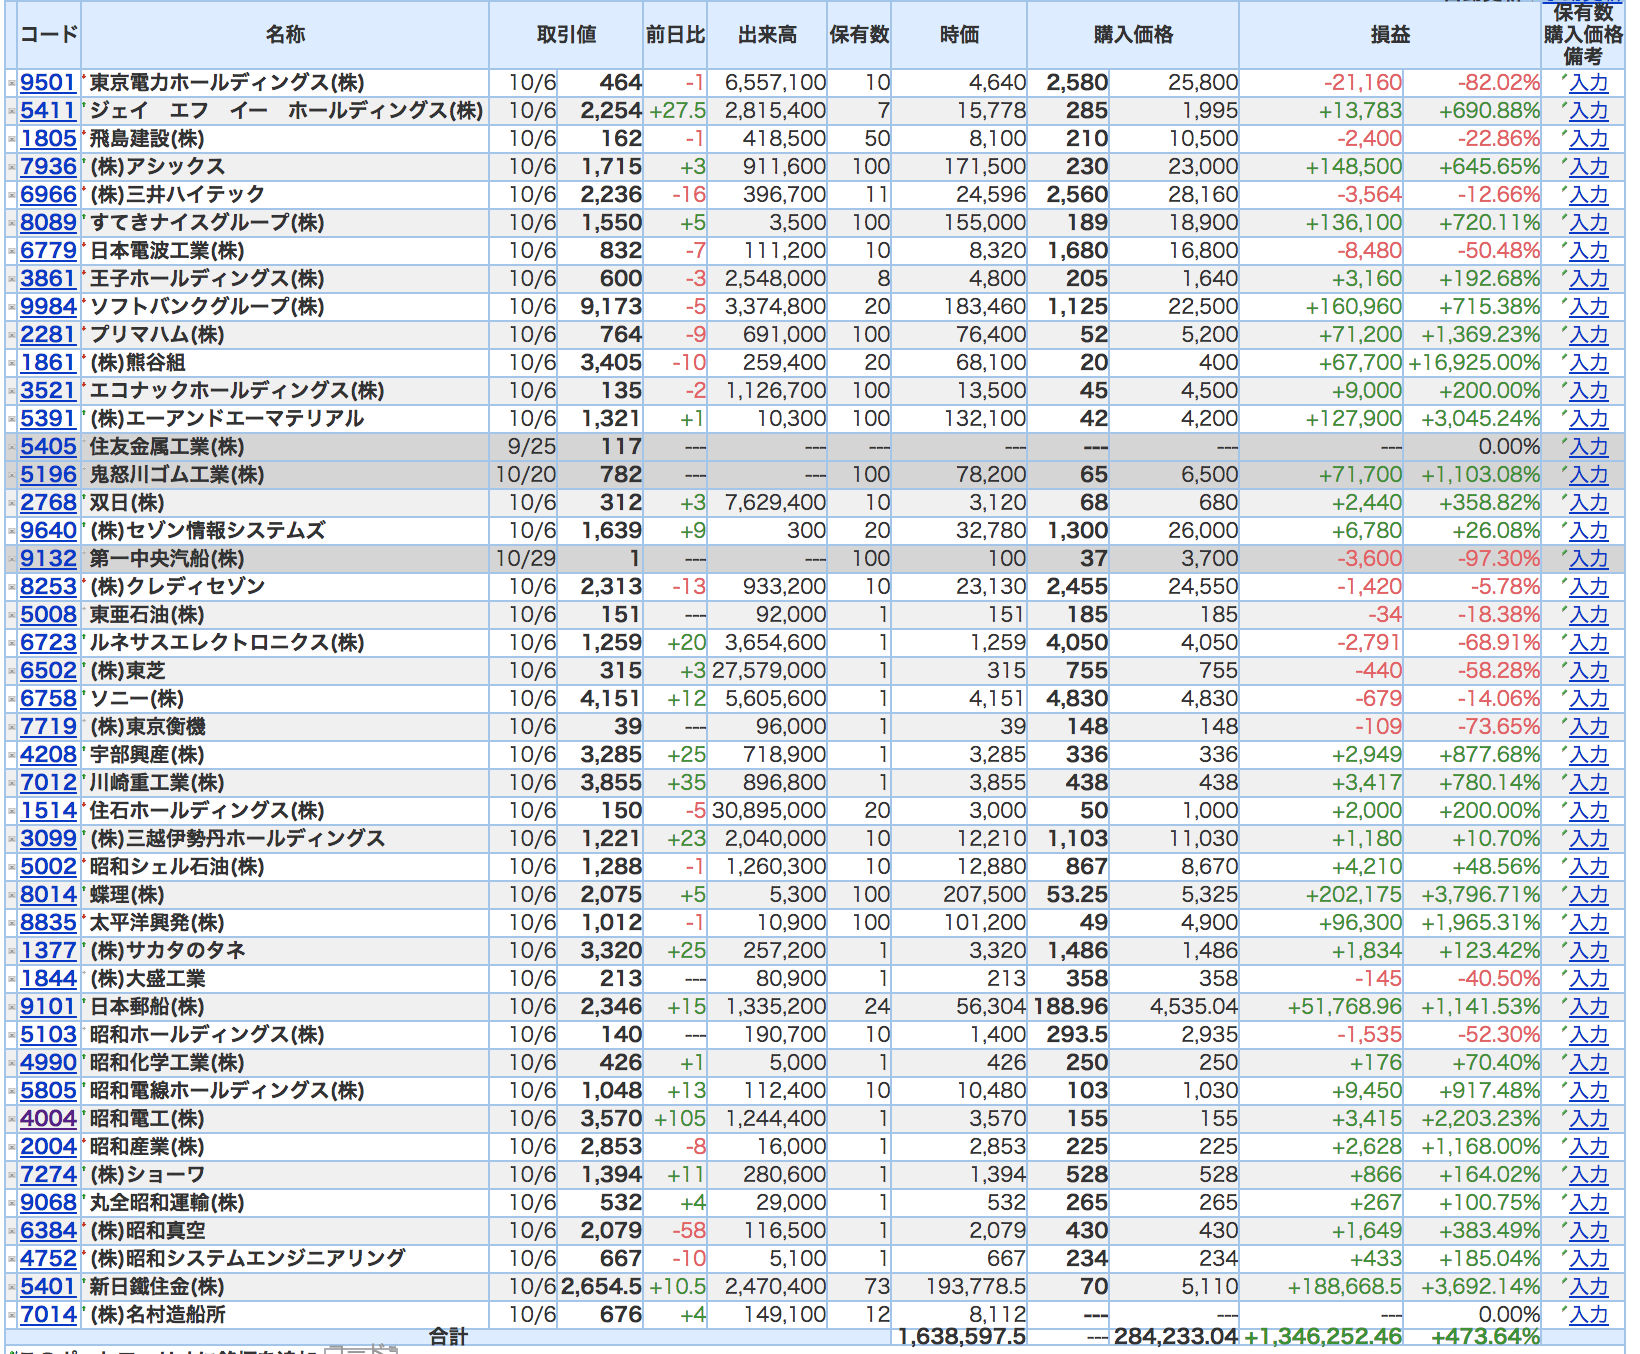
Task: Open the 入力 link on the 新日鐵住金 row
Action: pos(1588,1287)
